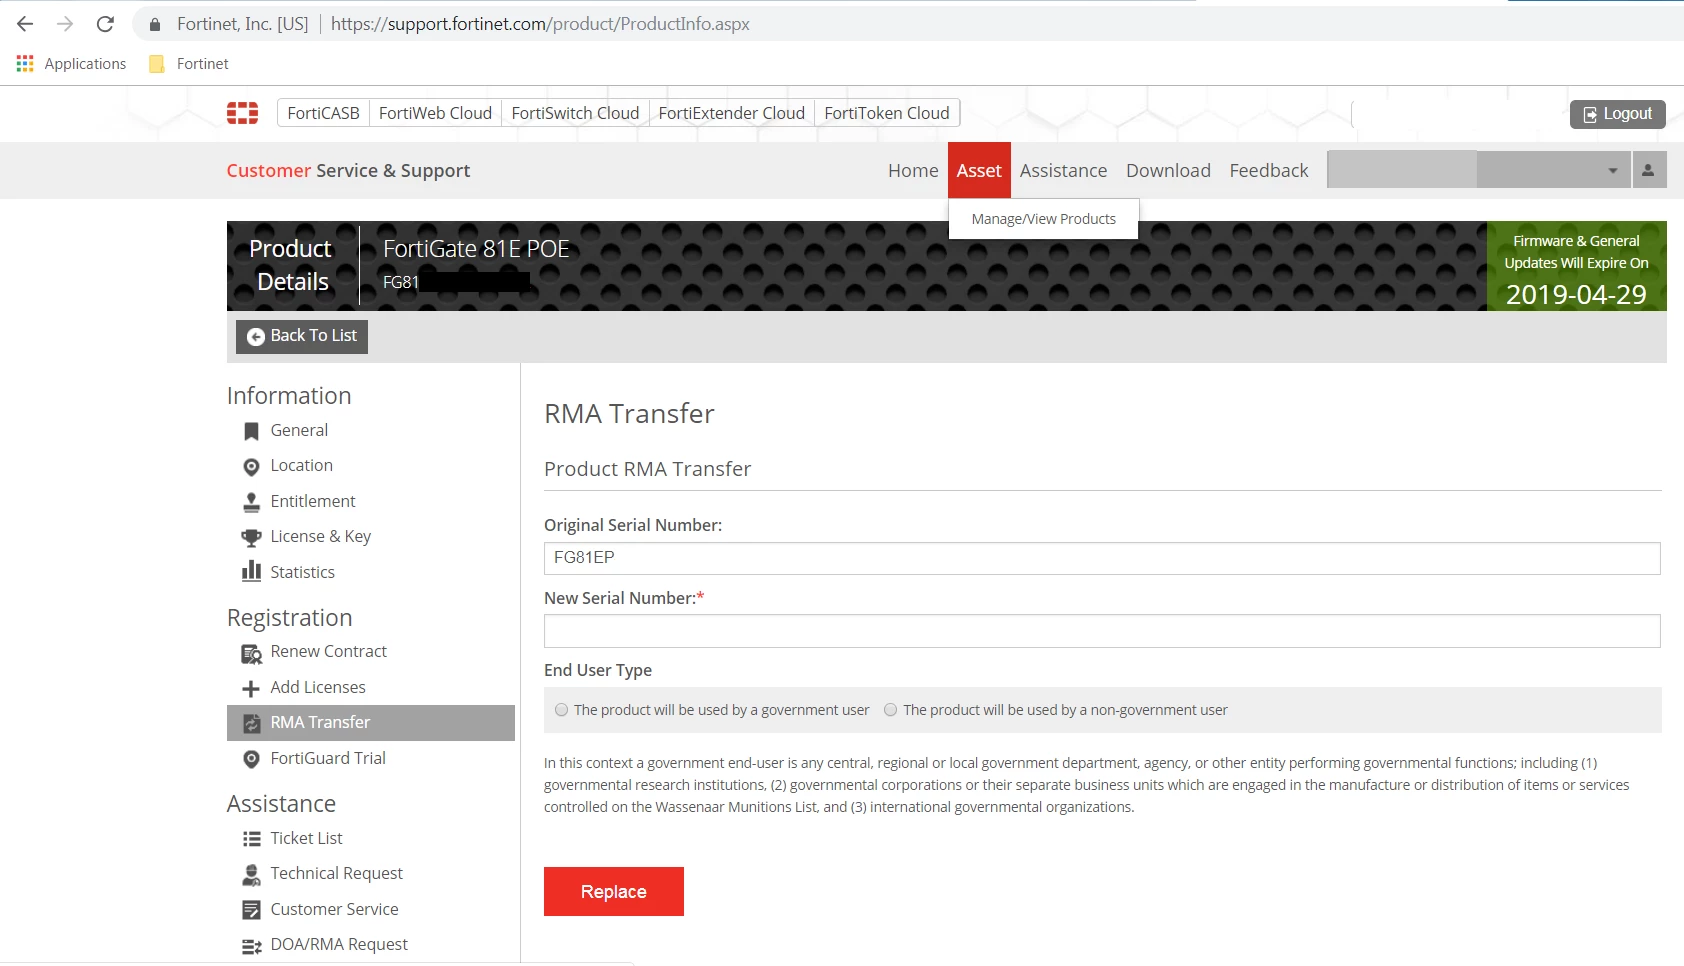Open the DOA/RMA Request link
The image size is (1684, 966).
339,945
